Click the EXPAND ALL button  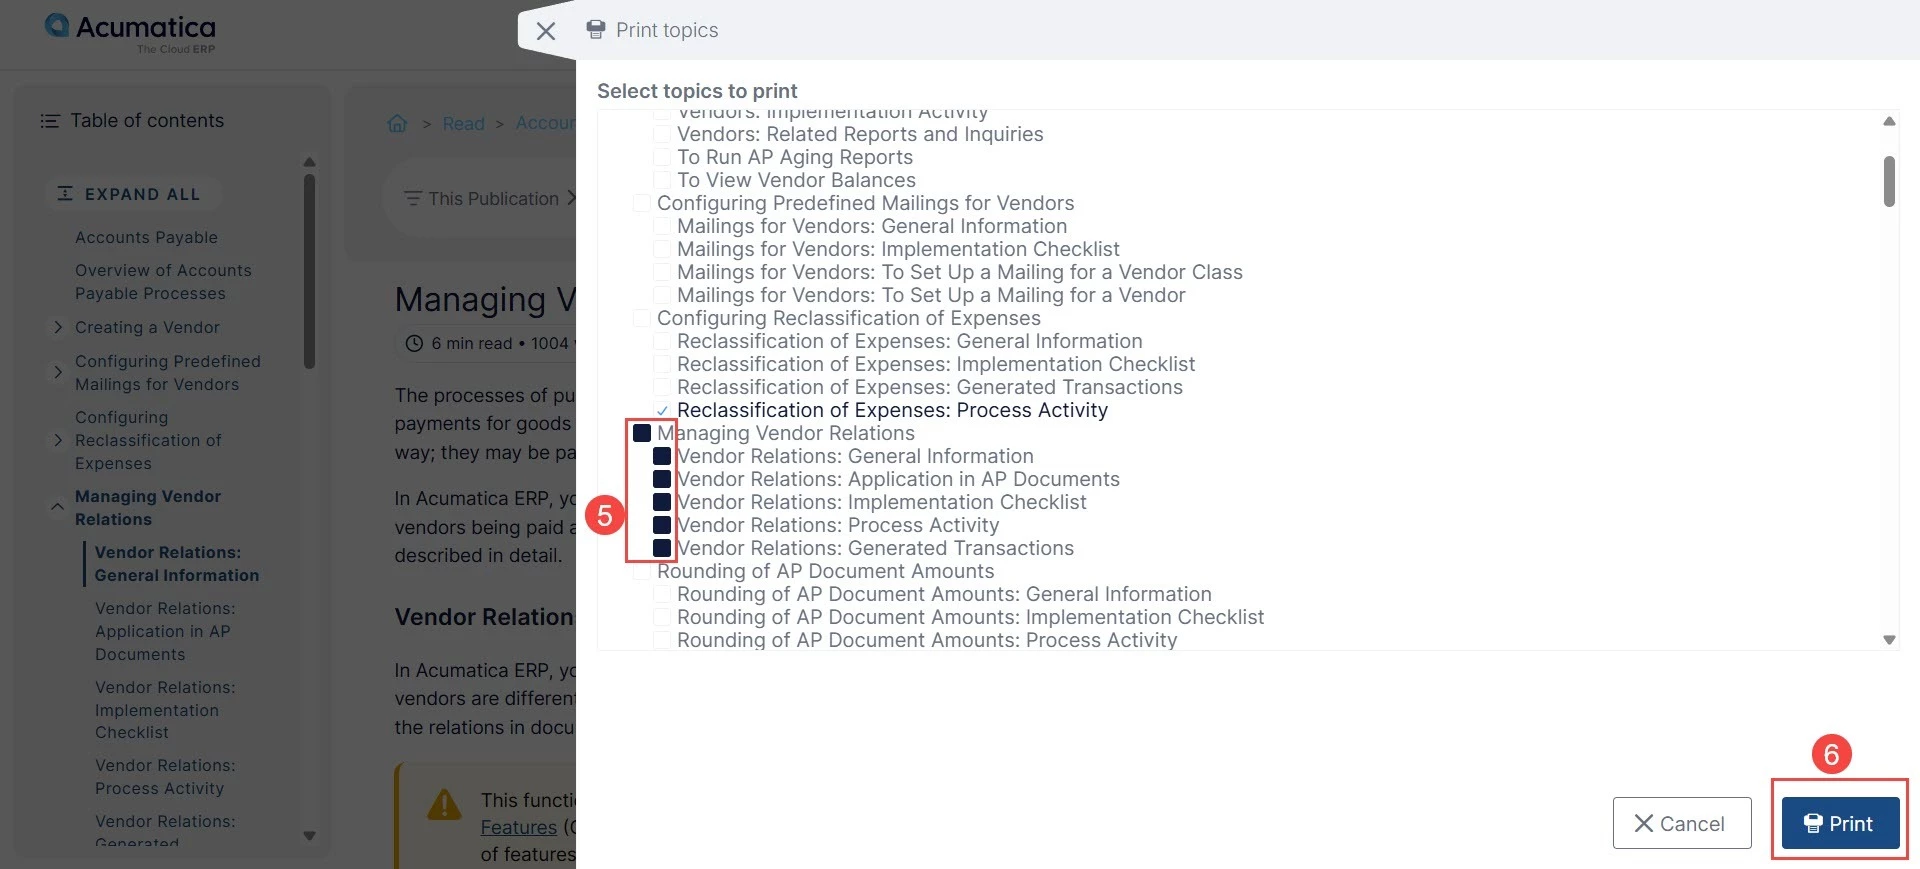pos(129,194)
